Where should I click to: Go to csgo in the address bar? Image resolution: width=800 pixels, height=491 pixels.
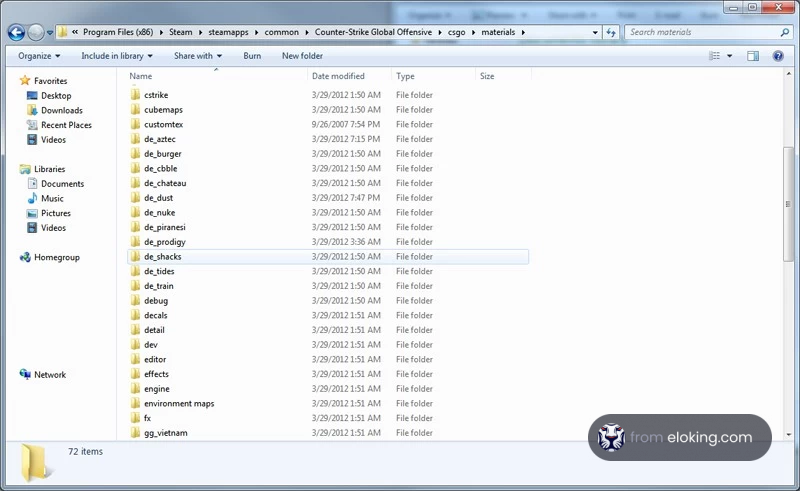pyautogui.click(x=457, y=32)
